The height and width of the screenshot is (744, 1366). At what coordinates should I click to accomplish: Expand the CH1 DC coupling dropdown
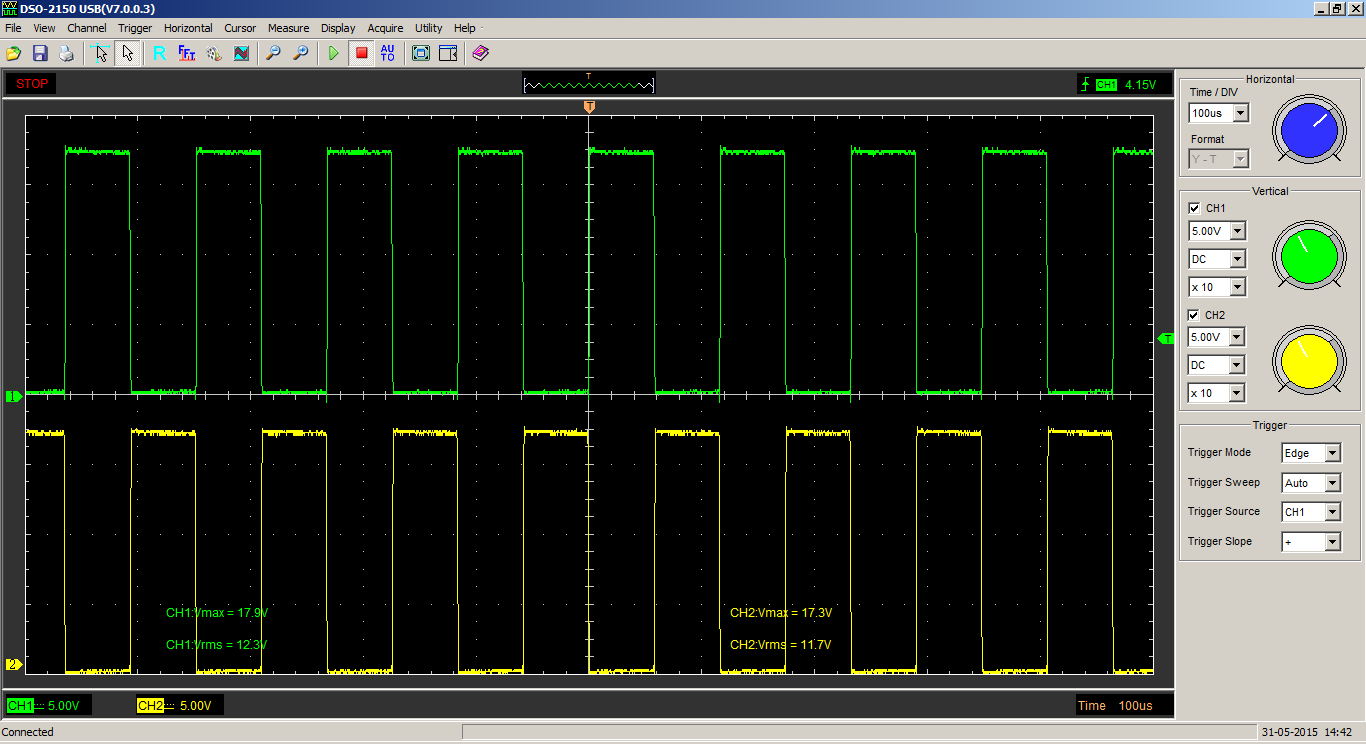[x=1237, y=259]
